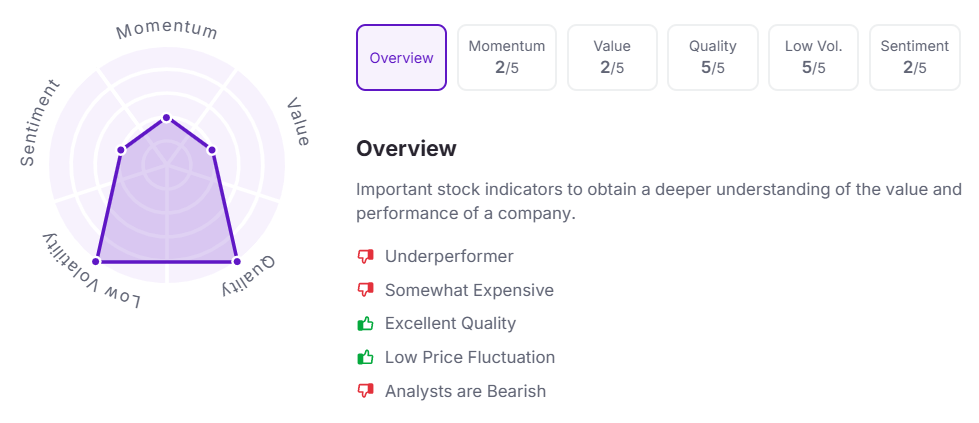Switch to the Momentum 2/5 tab
Image resolution: width=979 pixels, height=423 pixels.
coord(507,58)
